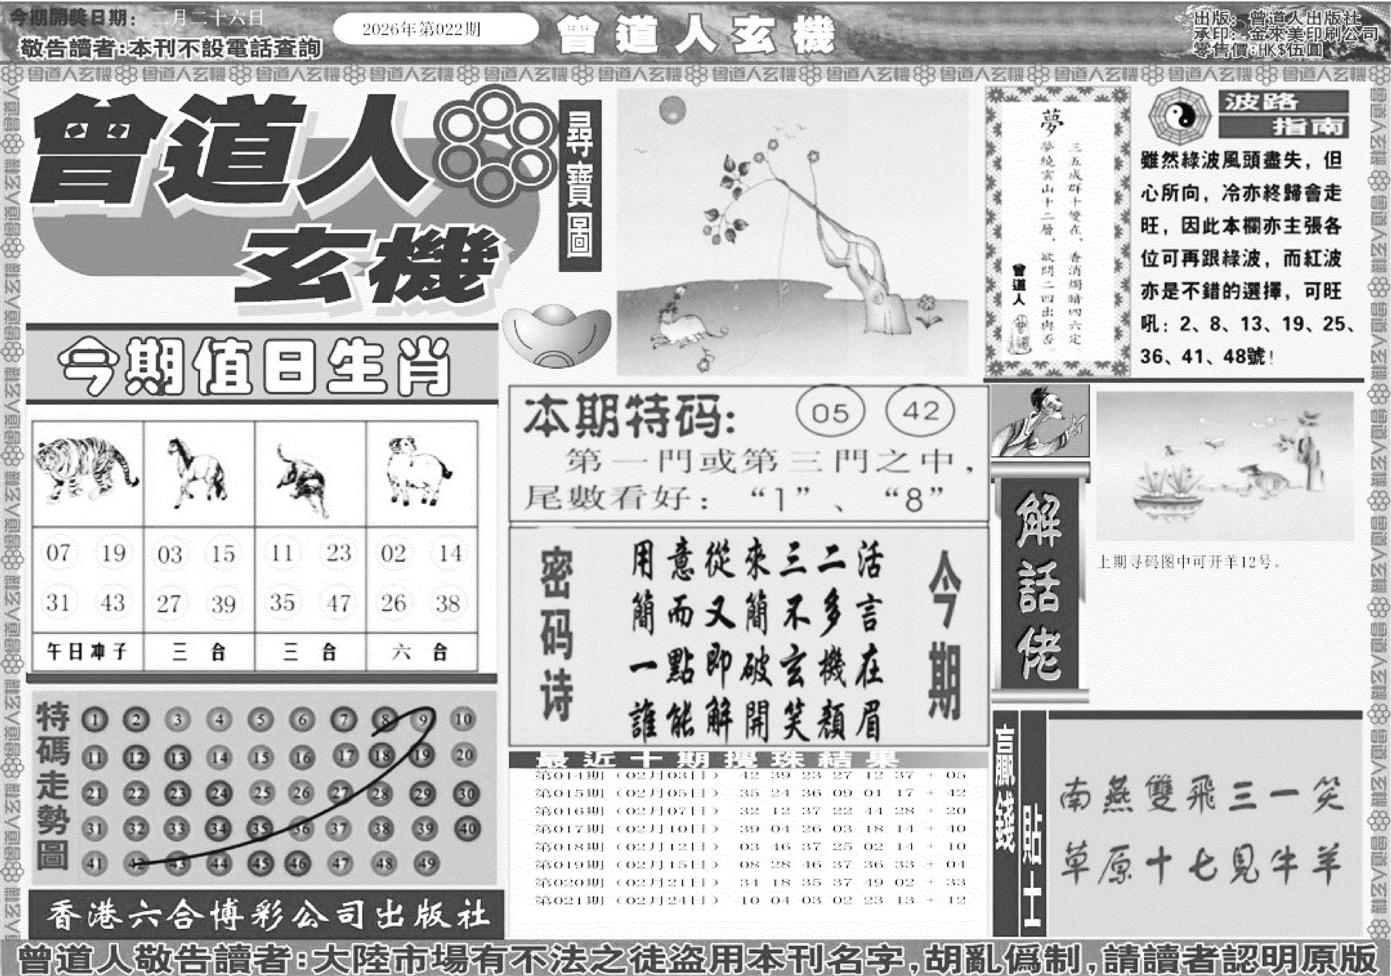The width and height of the screenshot is (1391, 976).
Task: Click the circled special number 42
Action: [x=920, y=411]
